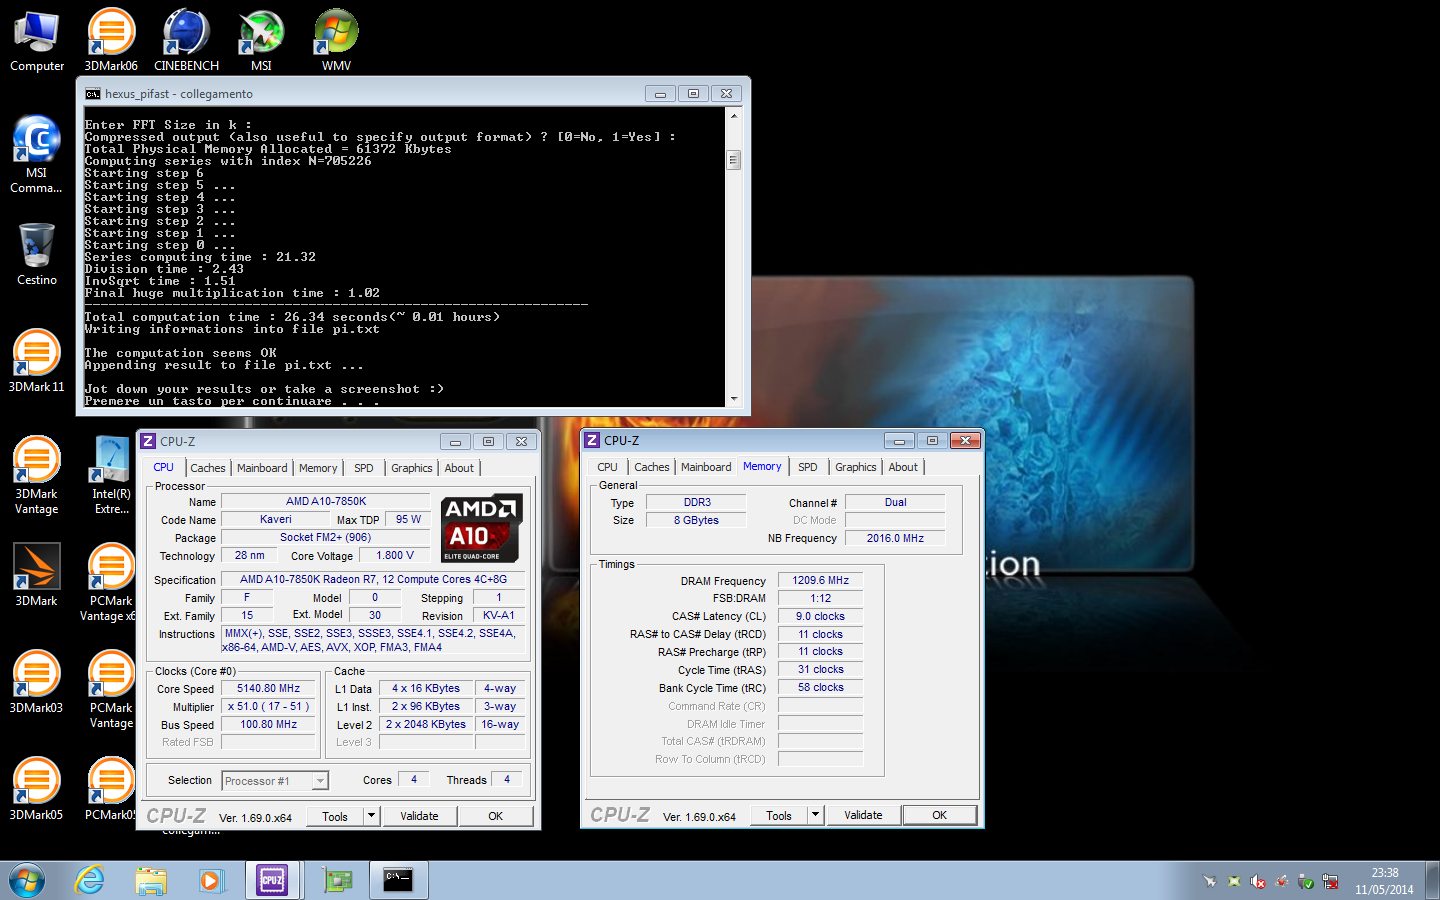1440x900 pixels.
Task: Launch the 3DMark 11 shortcut
Action: [x=37, y=360]
